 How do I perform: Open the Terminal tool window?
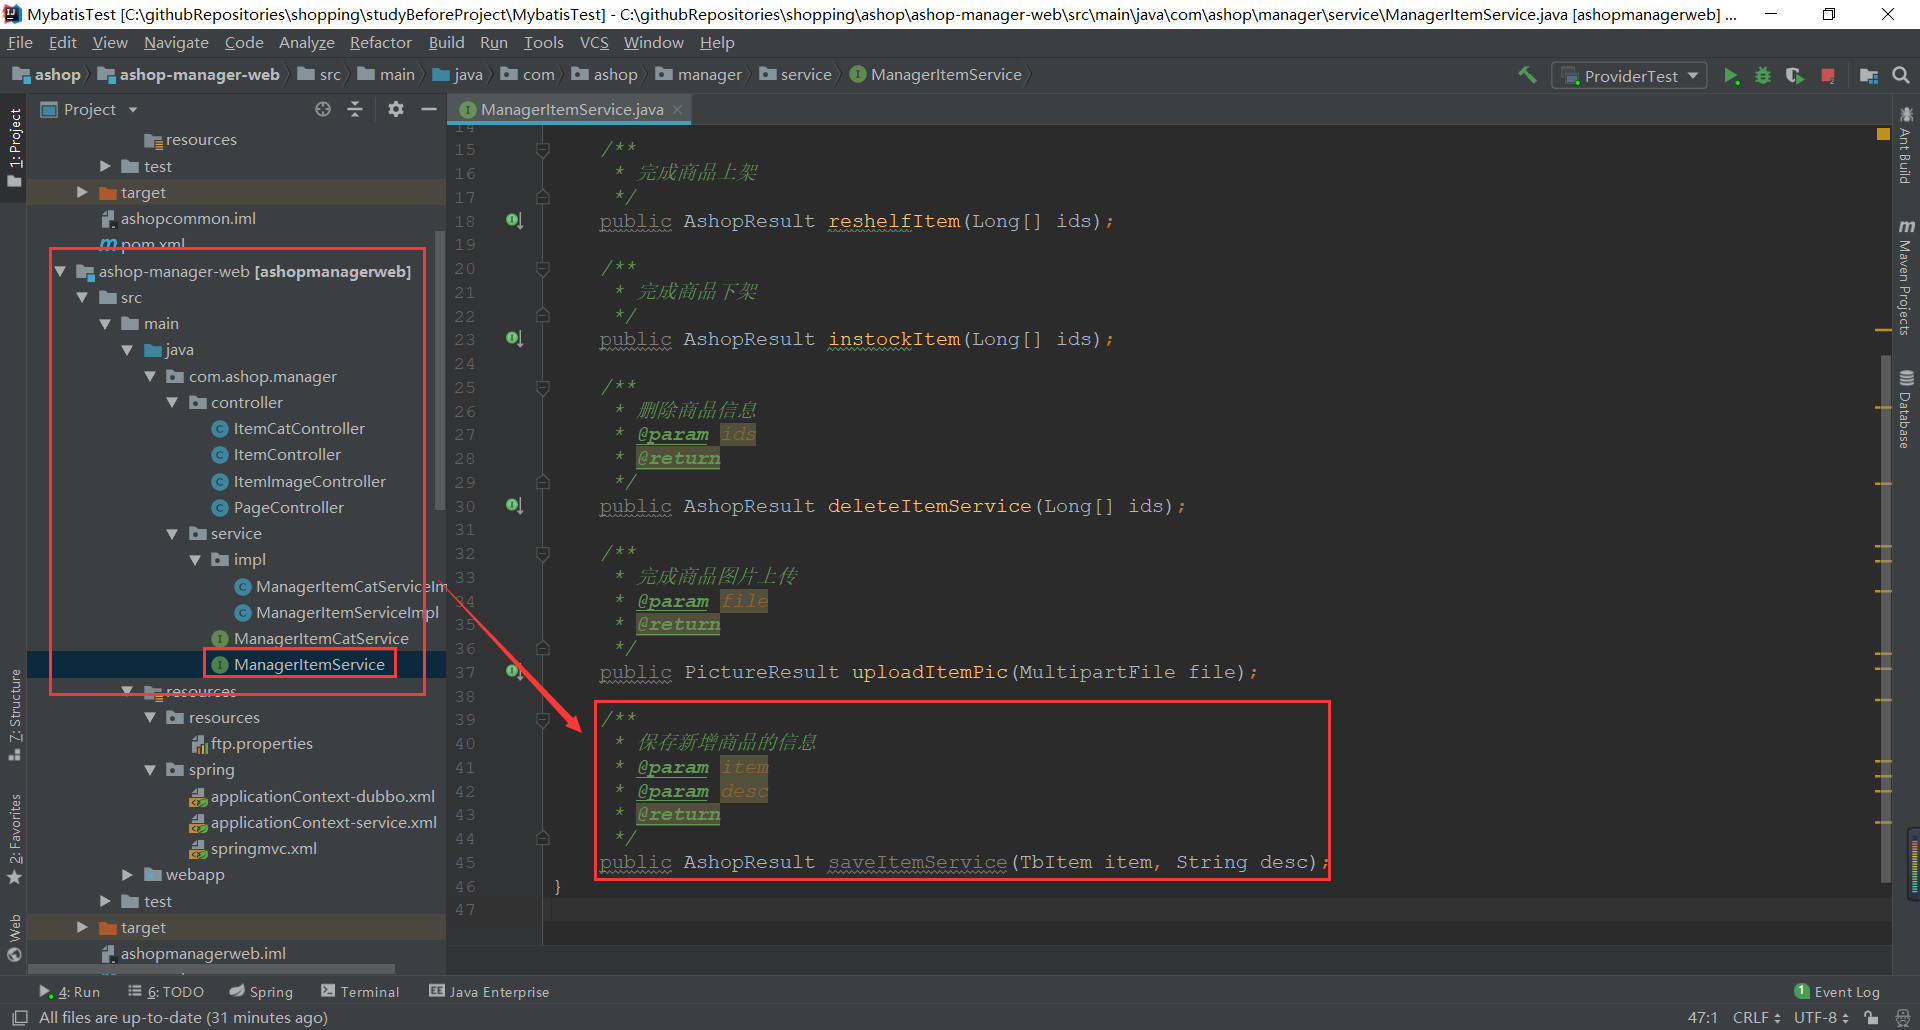pos(360,992)
